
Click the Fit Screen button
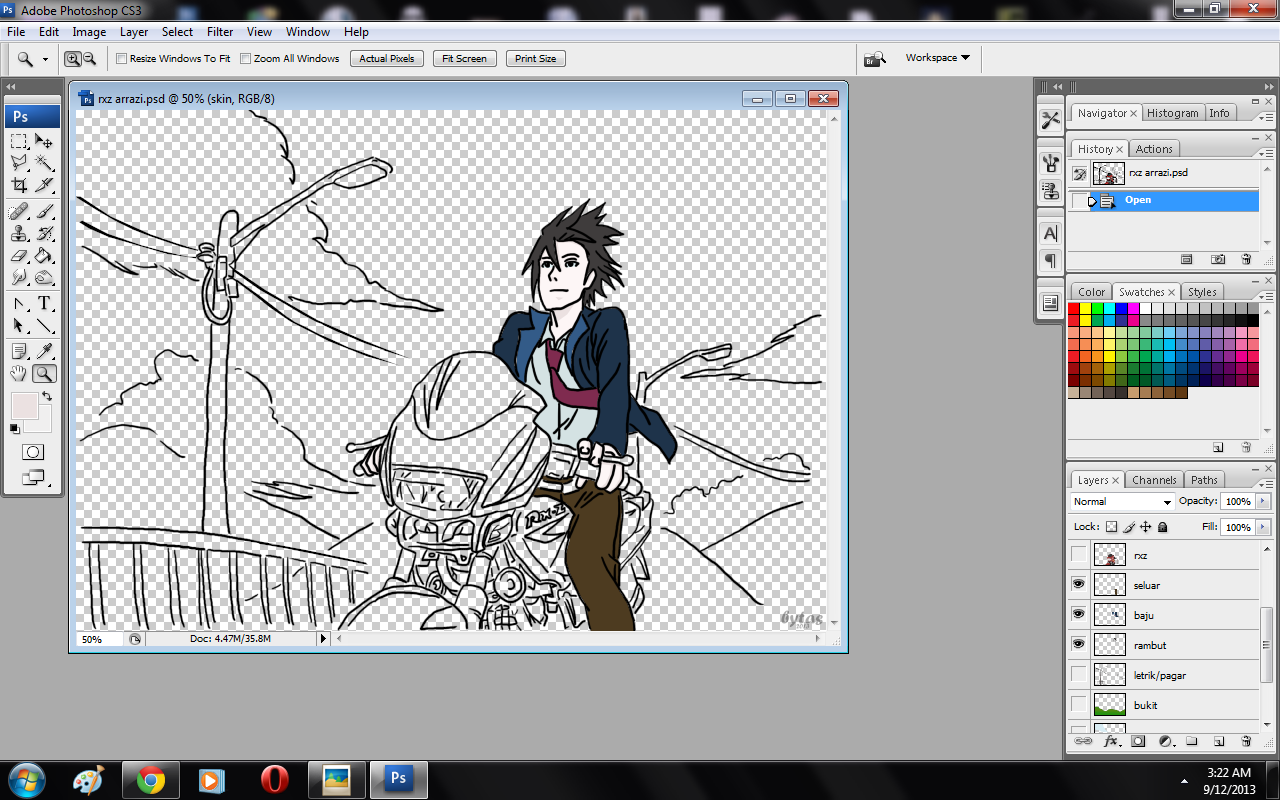point(465,59)
